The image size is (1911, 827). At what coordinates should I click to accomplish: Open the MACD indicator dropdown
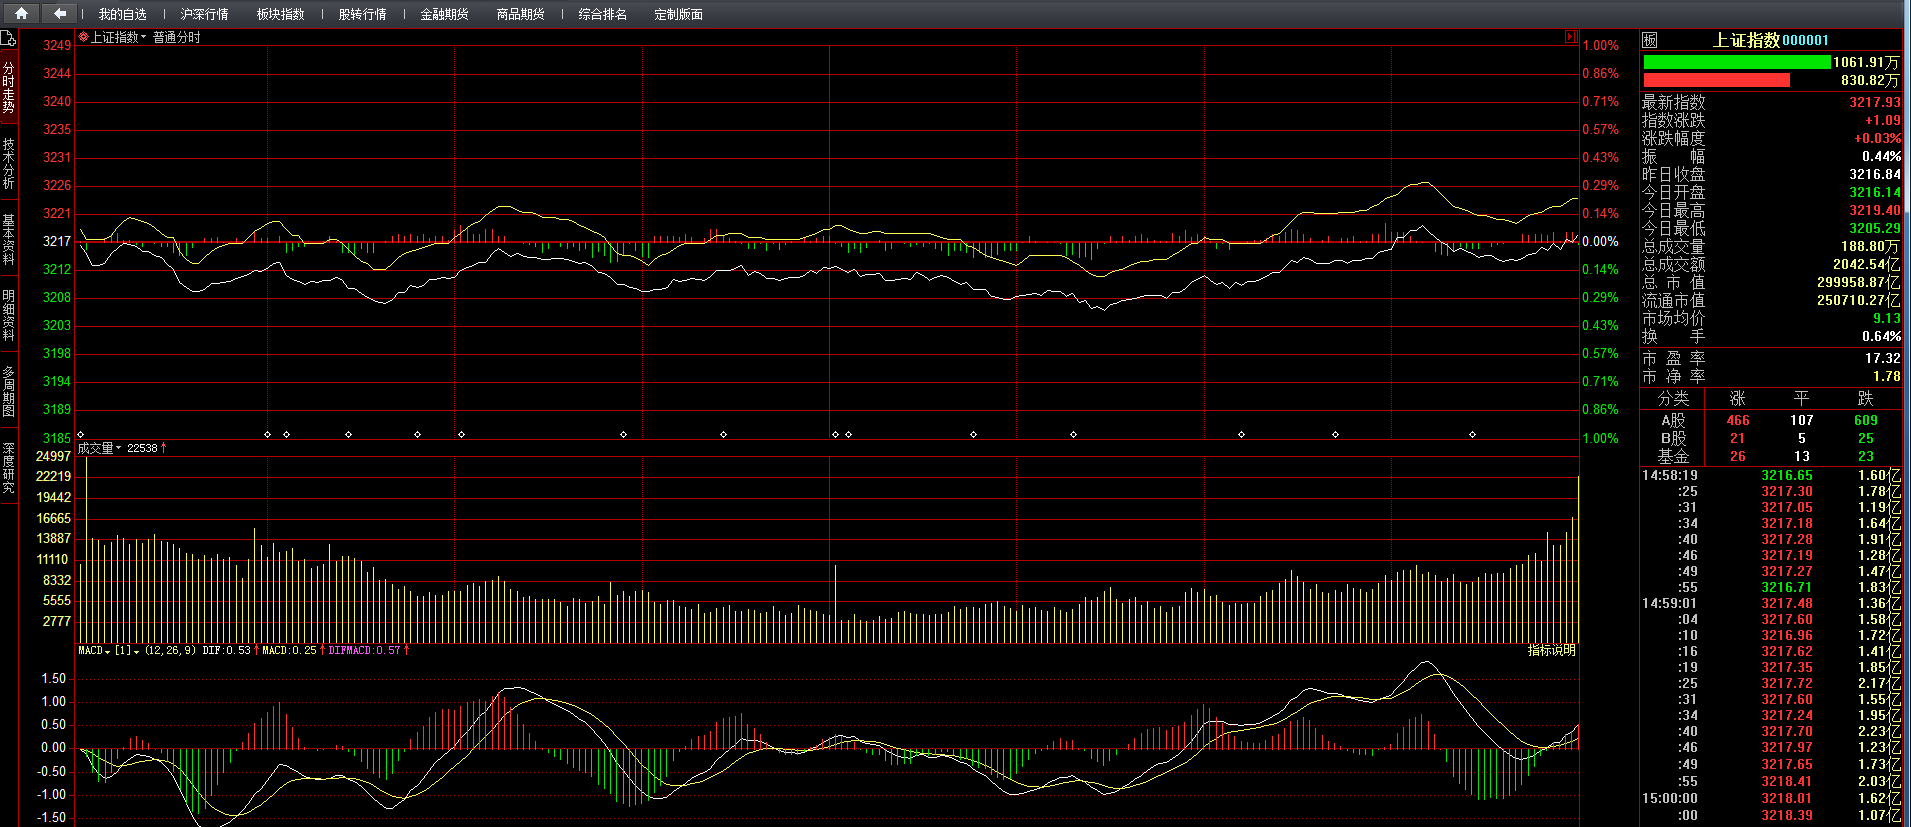[x=107, y=651]
